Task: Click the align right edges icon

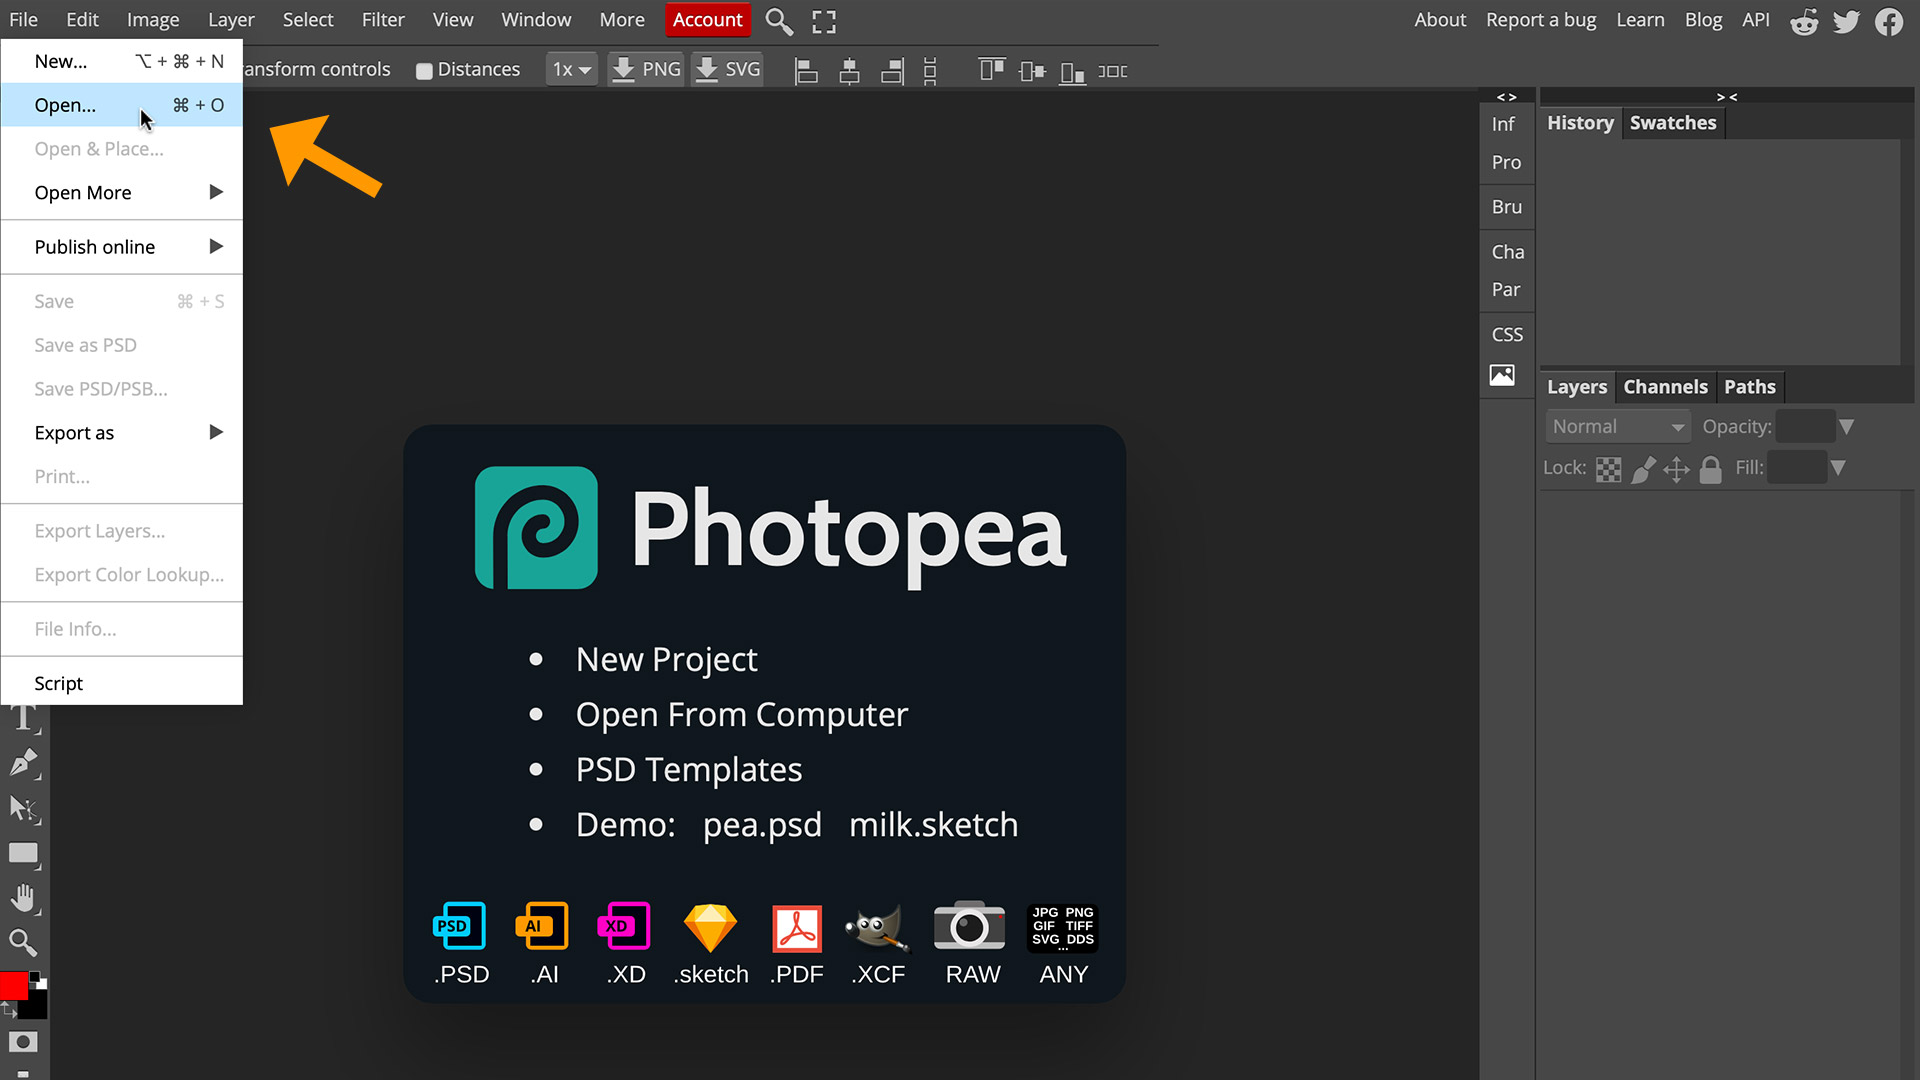Action: (892, 71)
